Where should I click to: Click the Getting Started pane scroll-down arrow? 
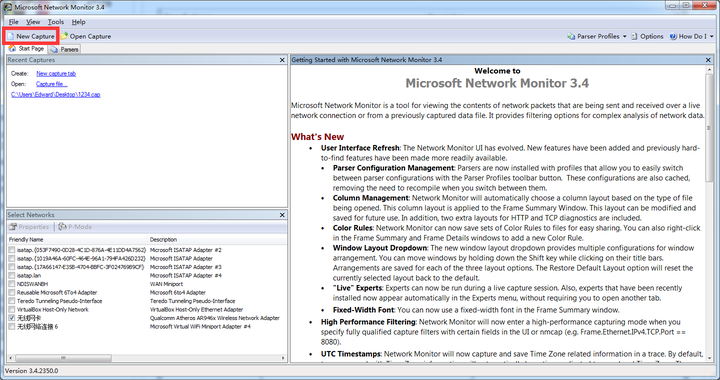(709, 358)
